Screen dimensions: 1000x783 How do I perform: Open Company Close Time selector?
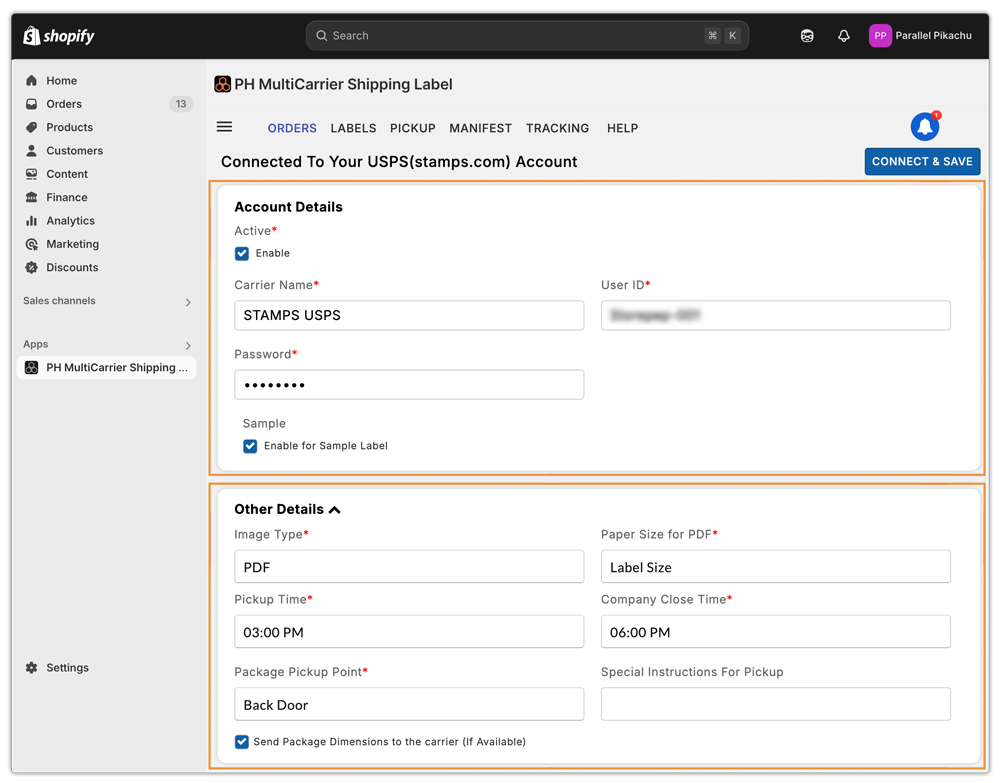coord(776,632)
